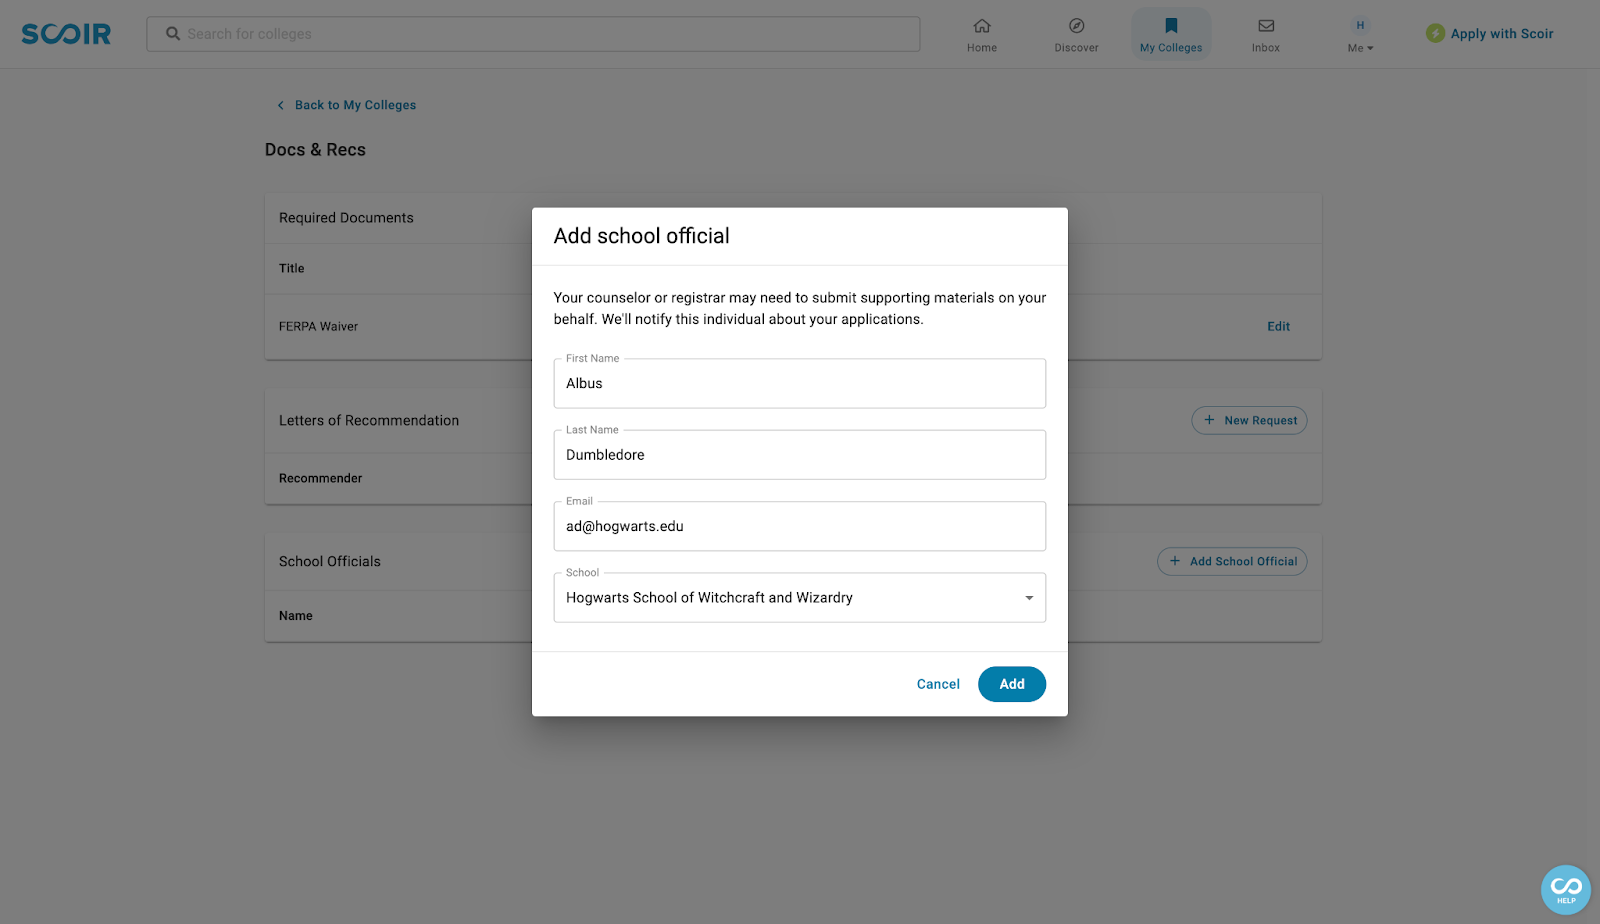Screen dimensions: 1600x924
Task: Click the Letters of Recommendation heading
Action: click(369, 421)
